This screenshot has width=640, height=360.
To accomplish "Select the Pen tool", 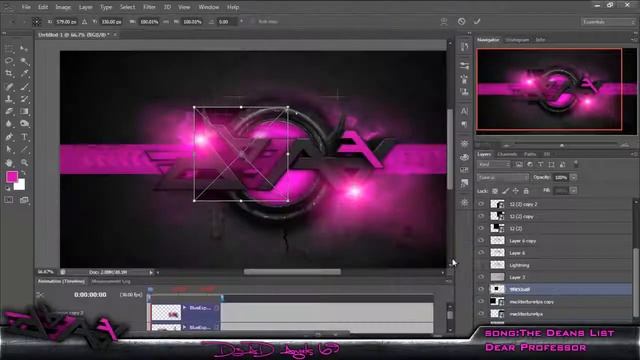I will (9, 137).
